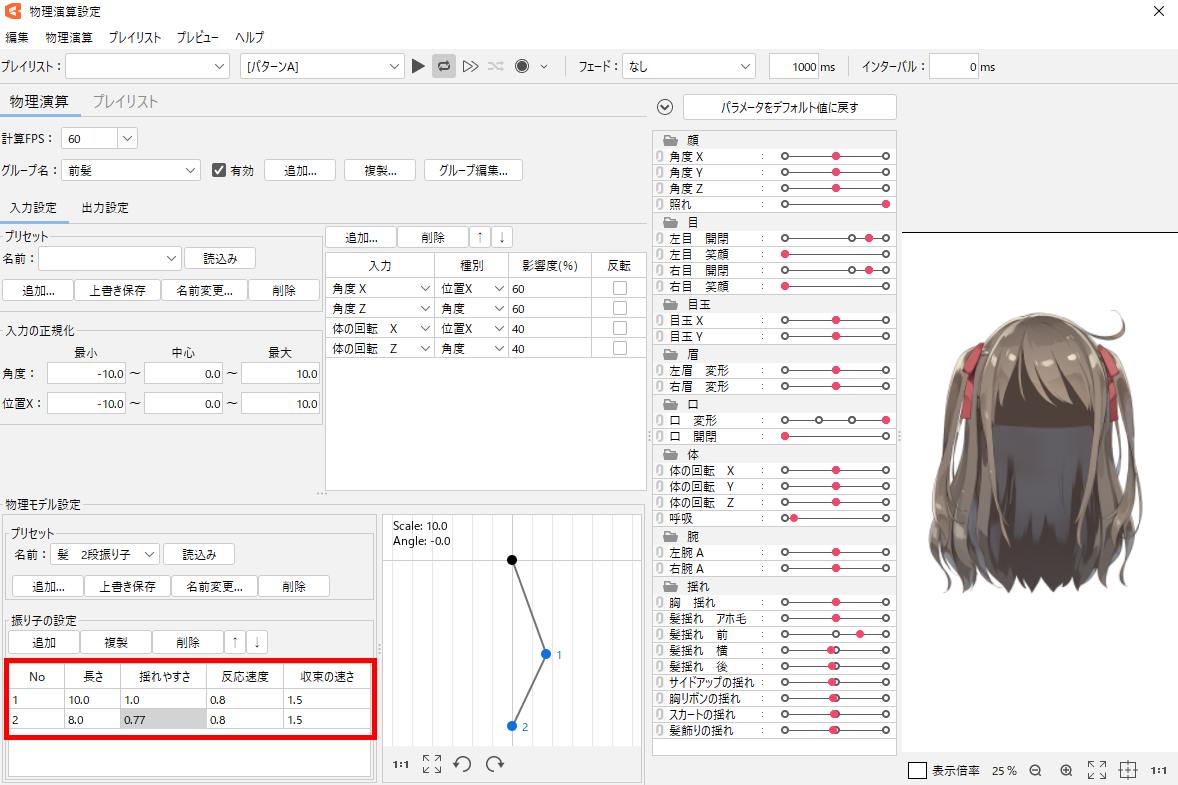Rotate pendulum view clockwise
The width and height of the screenshot is (1178, 785).
click(495, 764)
